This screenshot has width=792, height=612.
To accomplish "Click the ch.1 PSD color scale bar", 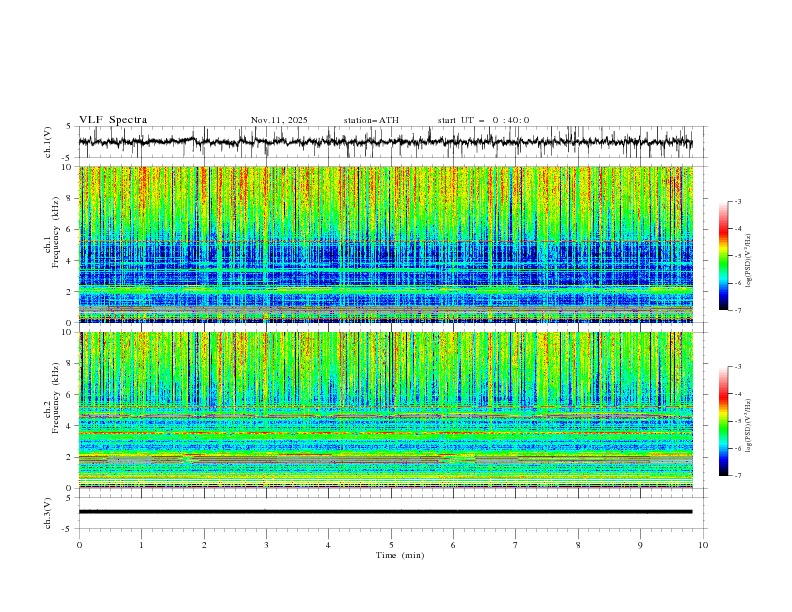I will [x=724, y=256].
